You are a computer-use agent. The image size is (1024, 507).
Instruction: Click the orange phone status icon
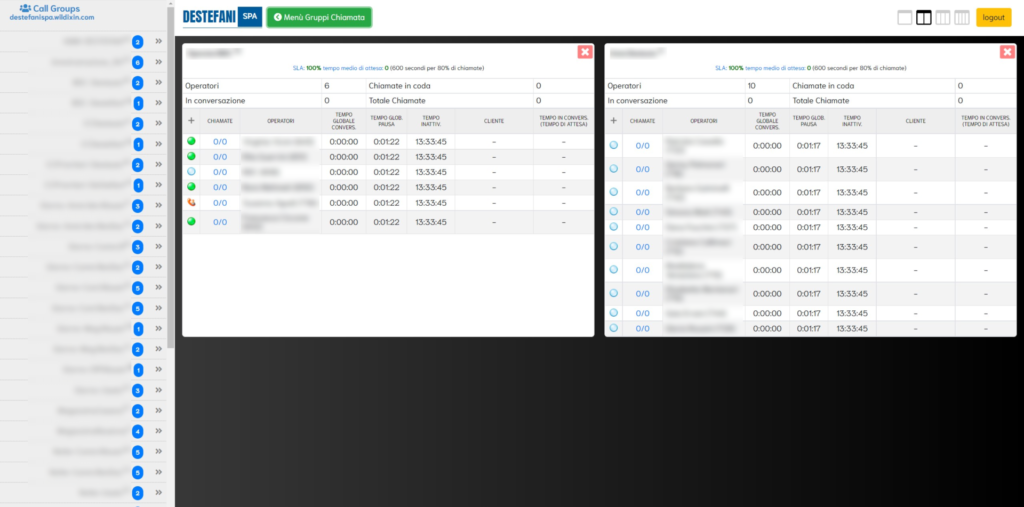click(191, 202)
